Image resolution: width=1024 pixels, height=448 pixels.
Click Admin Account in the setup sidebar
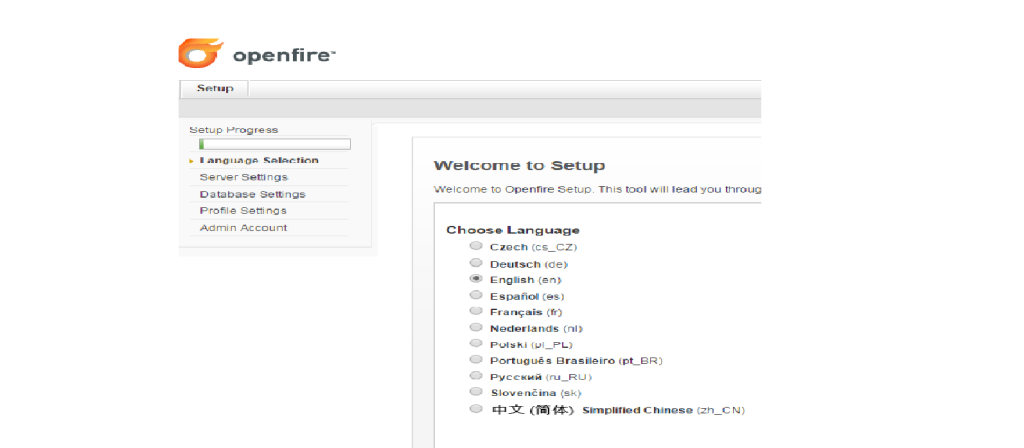pyautogui.click(x=243, y=227)
